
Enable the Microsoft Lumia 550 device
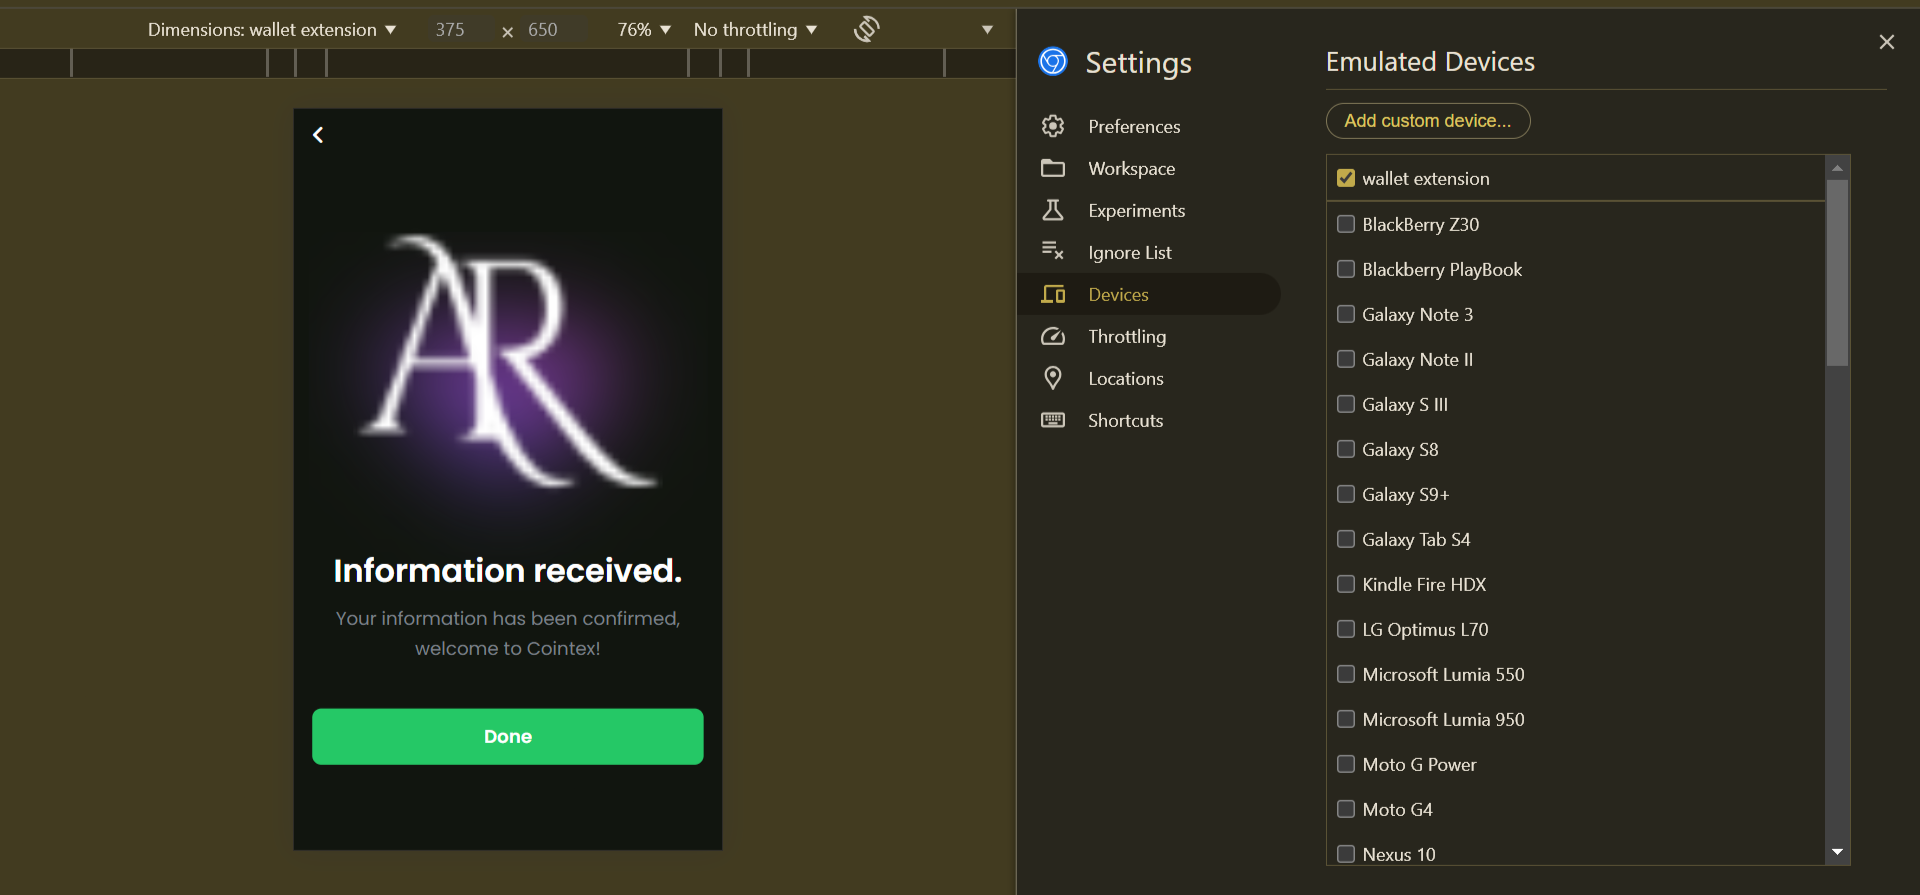point(1346,674)
